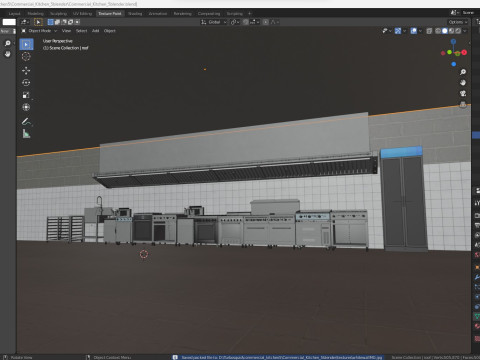The height and width of the screenshot is (360, 480).
Task: Click active tool select box icon in header
Action: [x=38, y=22]
